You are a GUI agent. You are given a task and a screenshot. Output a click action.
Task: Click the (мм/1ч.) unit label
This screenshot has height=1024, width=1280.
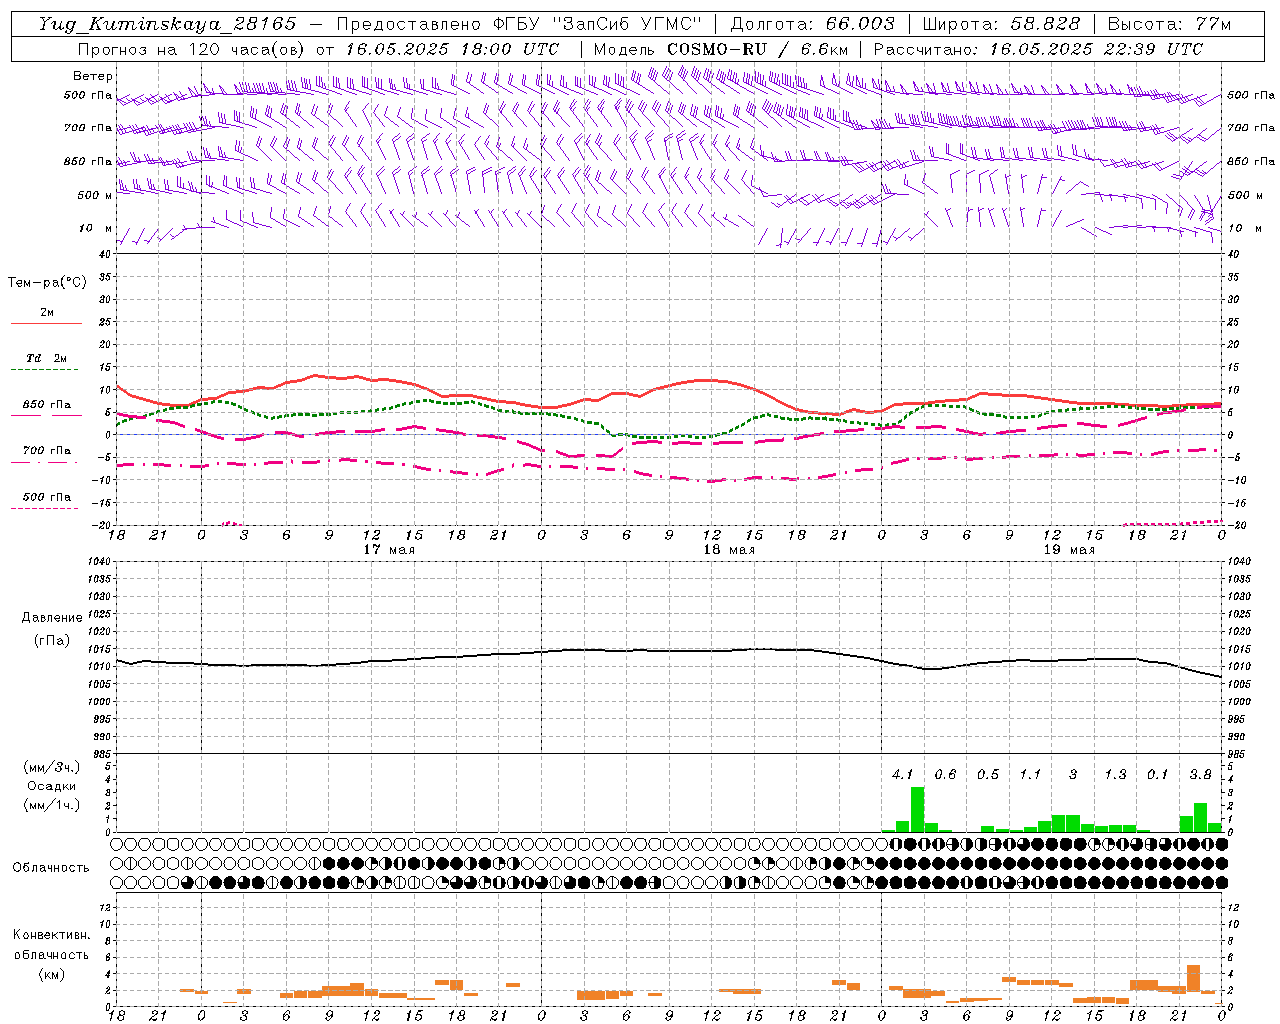tap(51, 805)
